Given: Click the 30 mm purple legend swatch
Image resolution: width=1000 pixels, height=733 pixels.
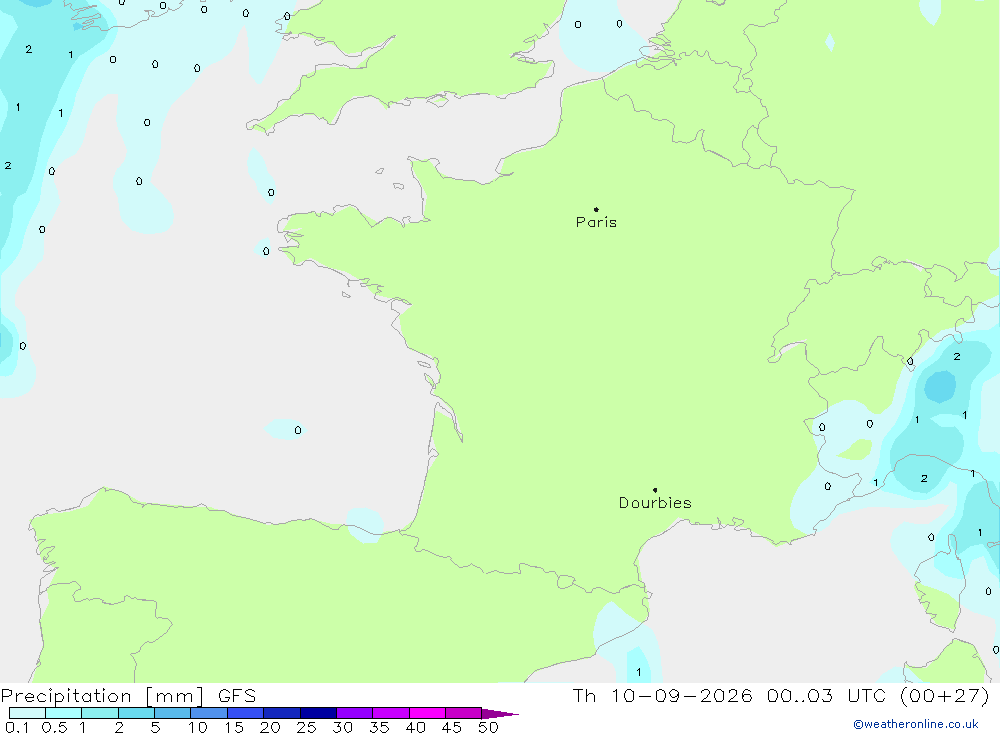Looking at the screenshot, I should pos(355,713).
